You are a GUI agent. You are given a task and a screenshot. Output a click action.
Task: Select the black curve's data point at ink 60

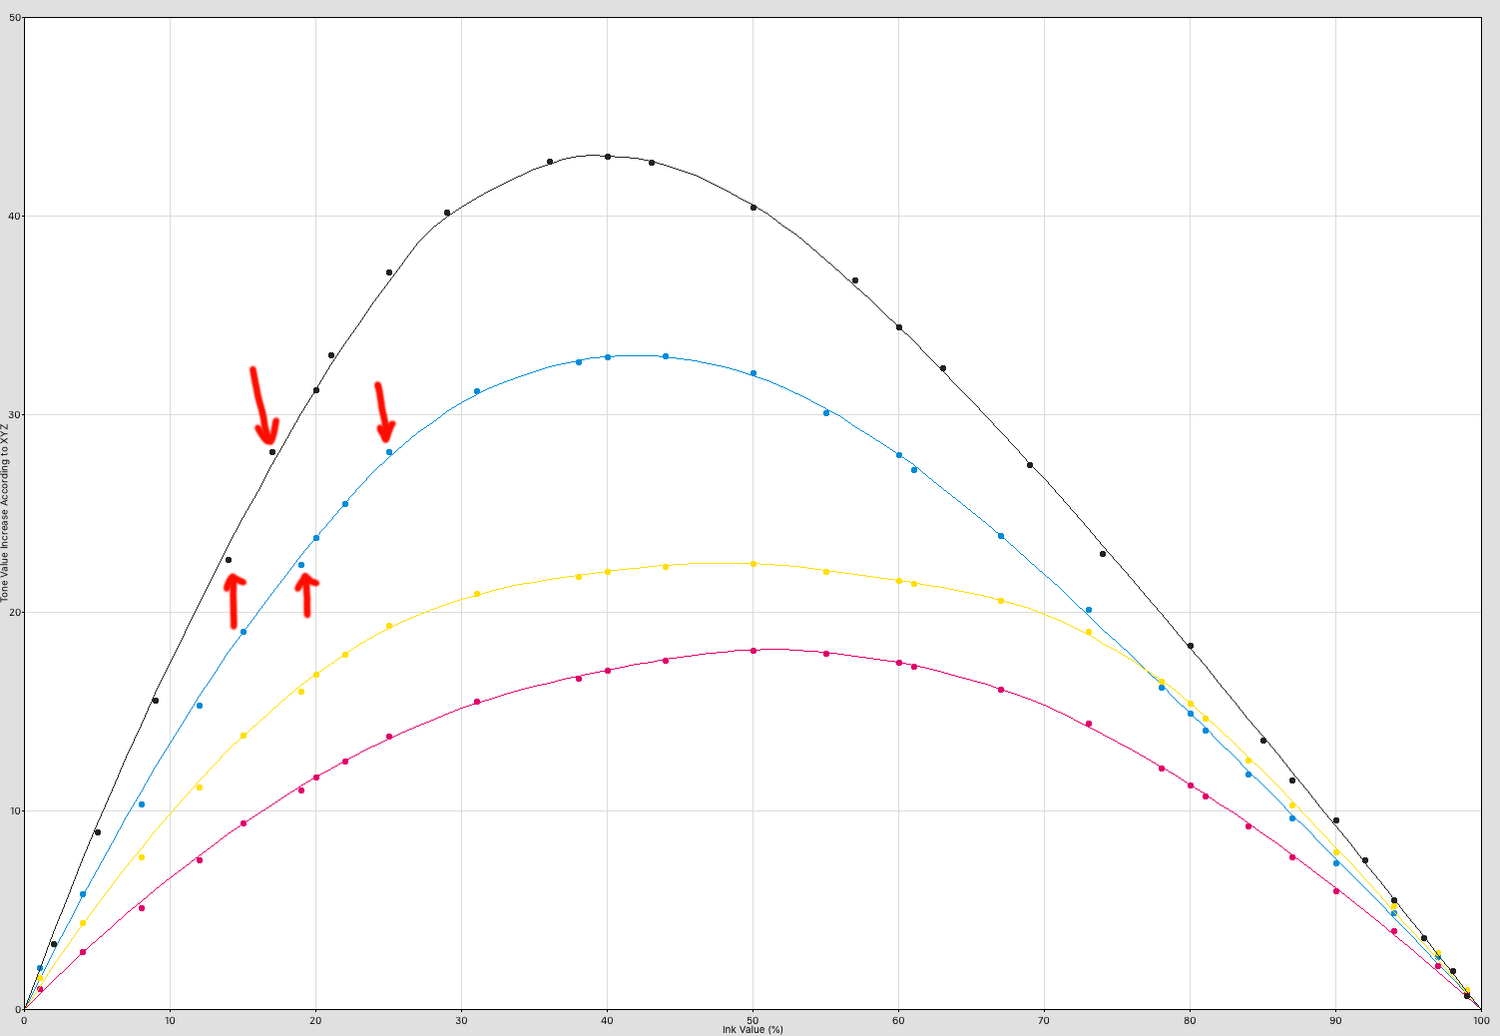(899, 327)
